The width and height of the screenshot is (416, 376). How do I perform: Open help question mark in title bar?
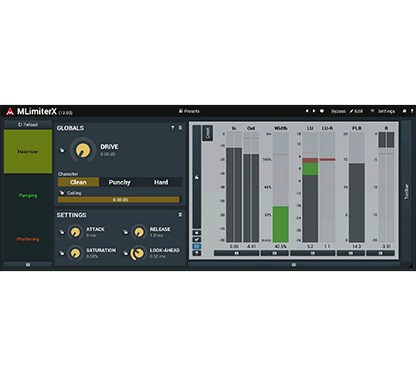click(412, 111)
